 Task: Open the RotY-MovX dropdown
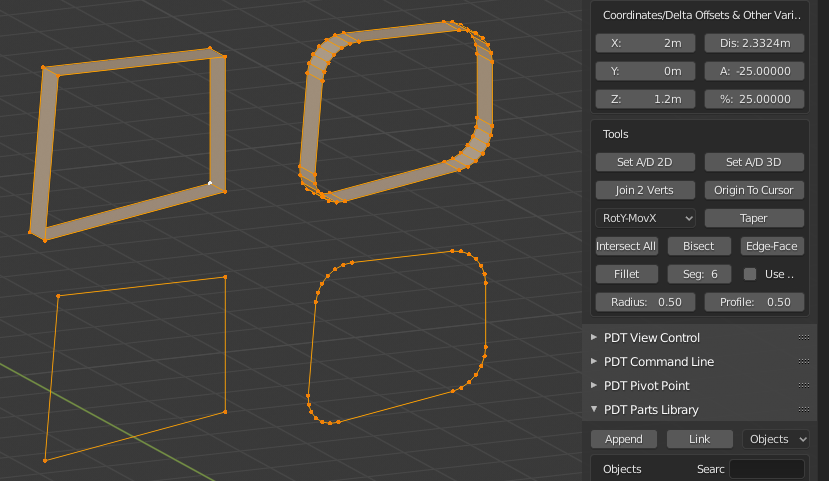[645, 218]
